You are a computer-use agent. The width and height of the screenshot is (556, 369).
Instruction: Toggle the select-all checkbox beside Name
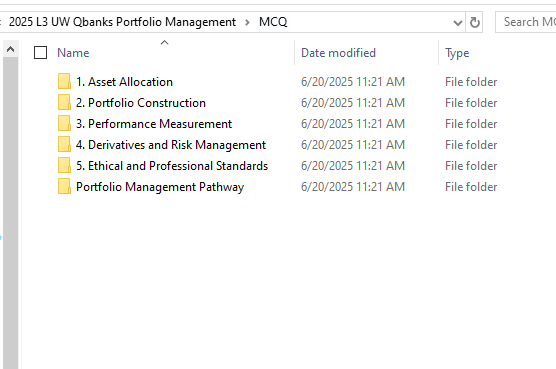(40, 53)
